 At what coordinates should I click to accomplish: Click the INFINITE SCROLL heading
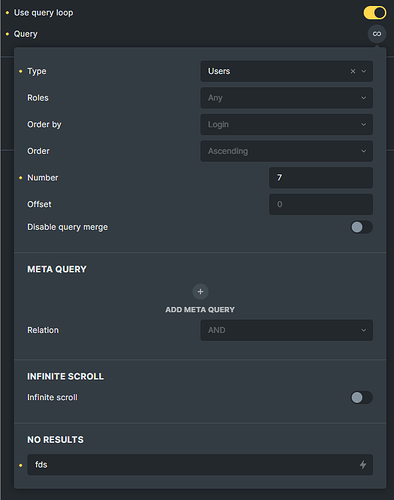pos(65,377)
